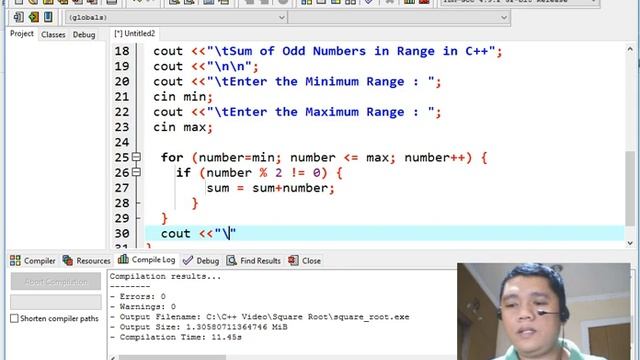Click the compile log scroll left arrow
Image resolution: width=640 pixels, height=360 pixels.
click(x=113, y=358)
